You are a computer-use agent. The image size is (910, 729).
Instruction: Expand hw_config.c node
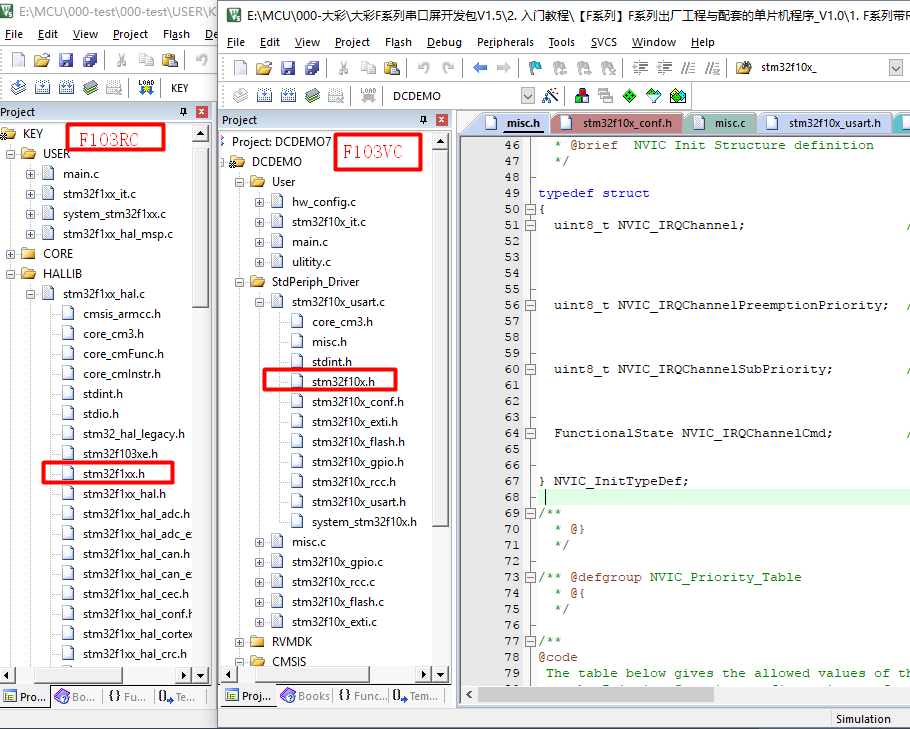(259, 203)
